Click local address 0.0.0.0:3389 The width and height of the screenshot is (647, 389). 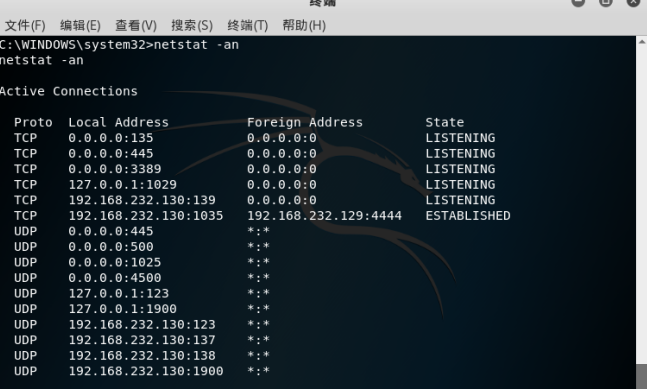(115, 169)
